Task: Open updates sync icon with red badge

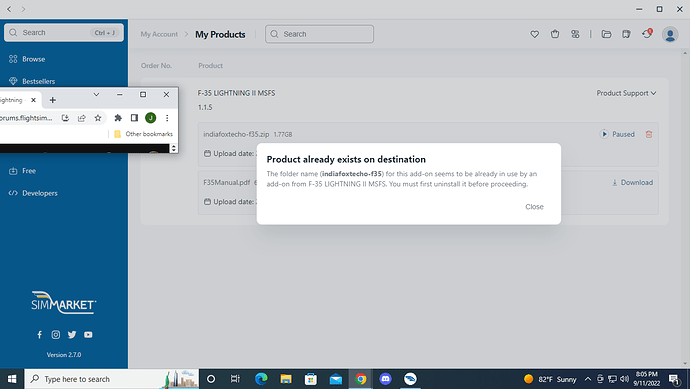Action: [647, 33]
